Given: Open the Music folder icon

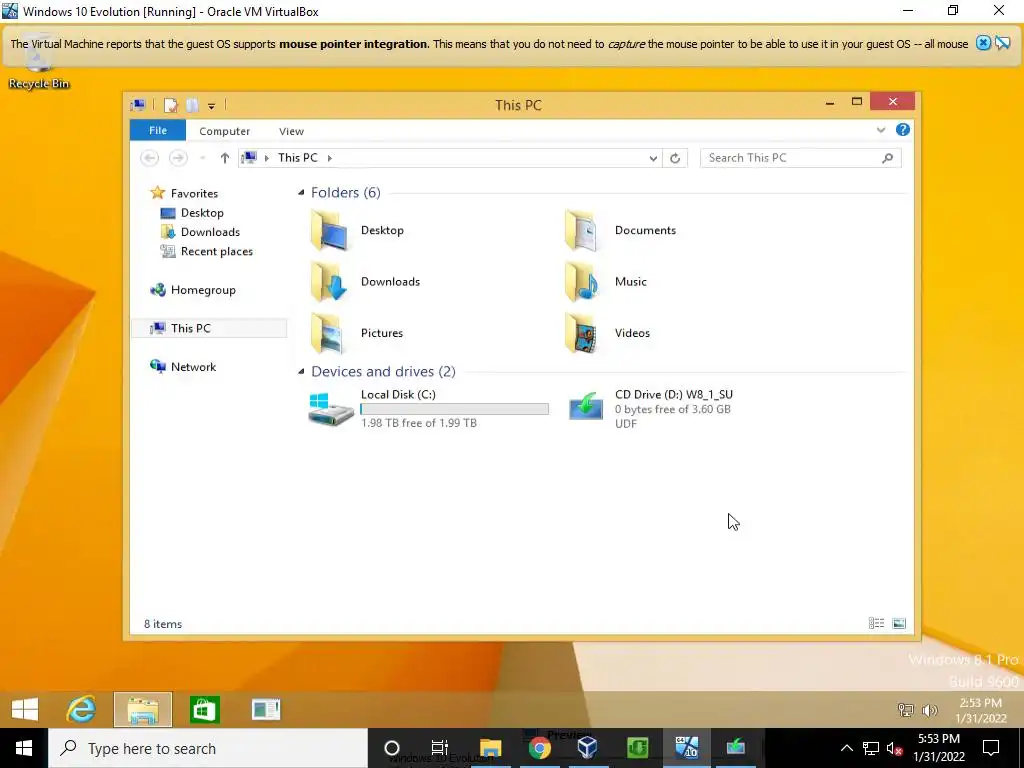Looking at the screenshot, I should click(581, 281).
